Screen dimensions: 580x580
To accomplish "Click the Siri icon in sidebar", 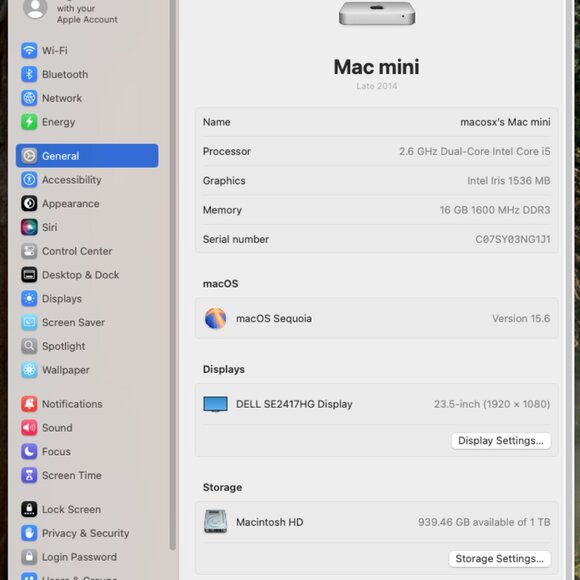I will pyautogui.click(x=29, y=227).
